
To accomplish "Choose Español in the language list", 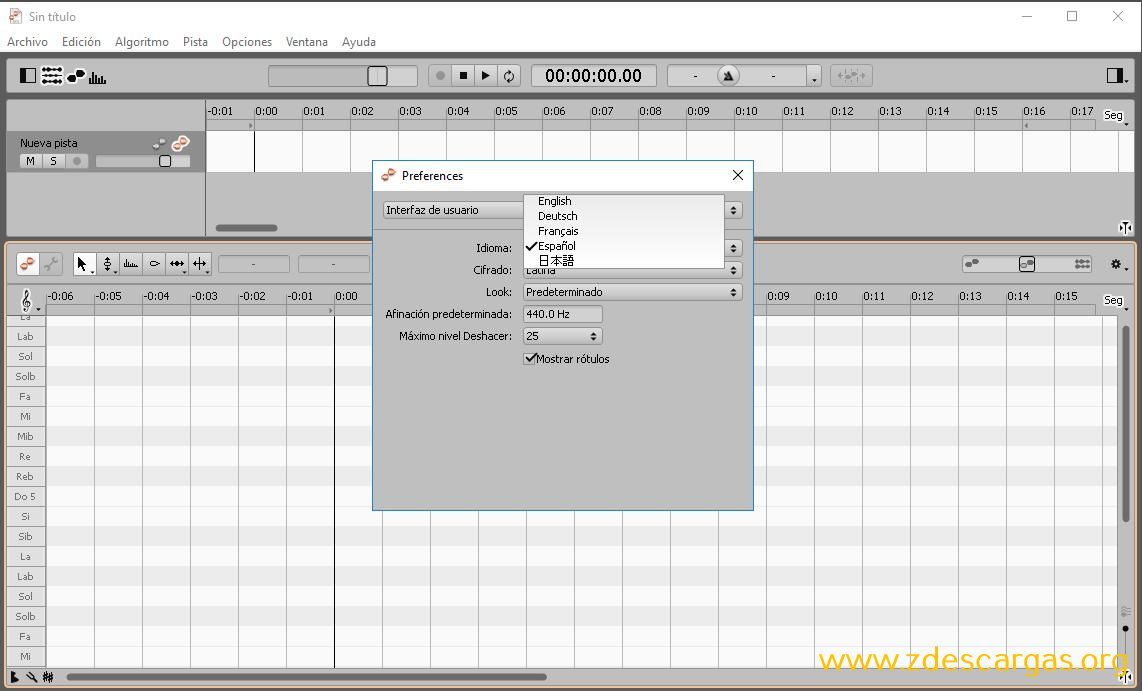I will coord(623,246).
